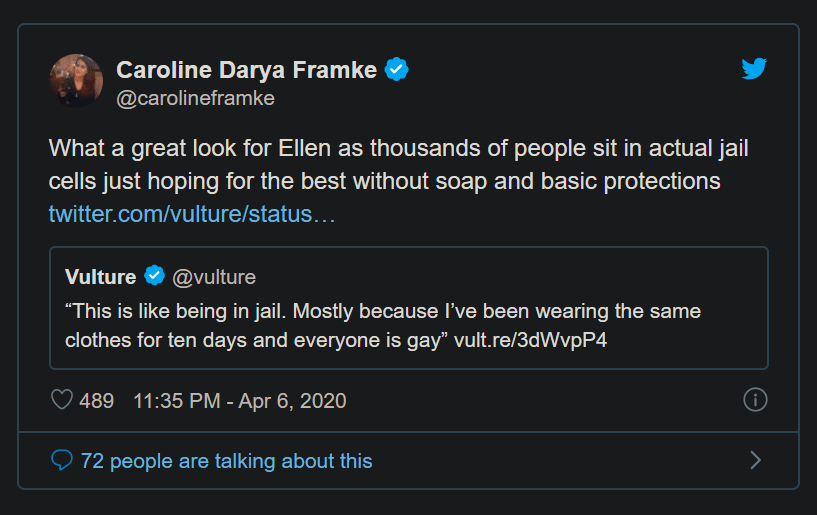Open the vult.re/3dWvpP4 link

click(x=529, y=339)
